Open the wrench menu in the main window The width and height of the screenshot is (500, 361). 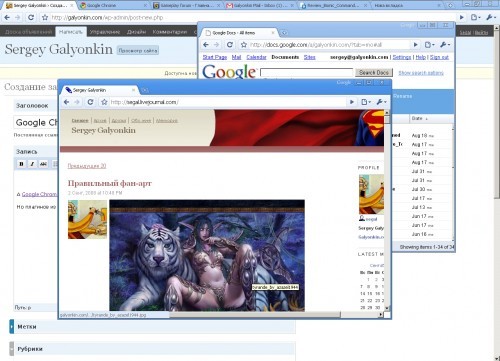coord(491,17)
